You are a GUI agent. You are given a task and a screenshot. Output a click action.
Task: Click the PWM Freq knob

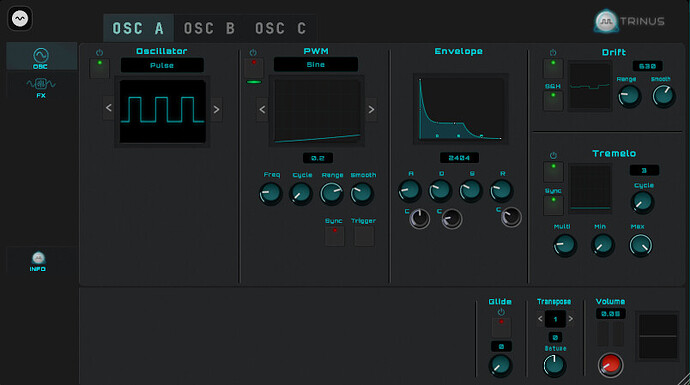point(270,194)
